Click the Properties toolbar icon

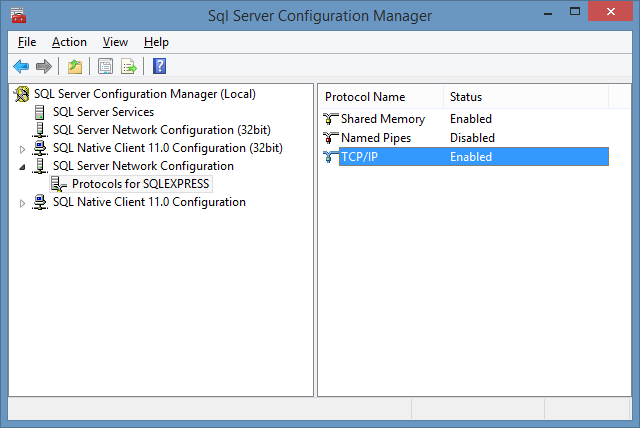(105, 66)
